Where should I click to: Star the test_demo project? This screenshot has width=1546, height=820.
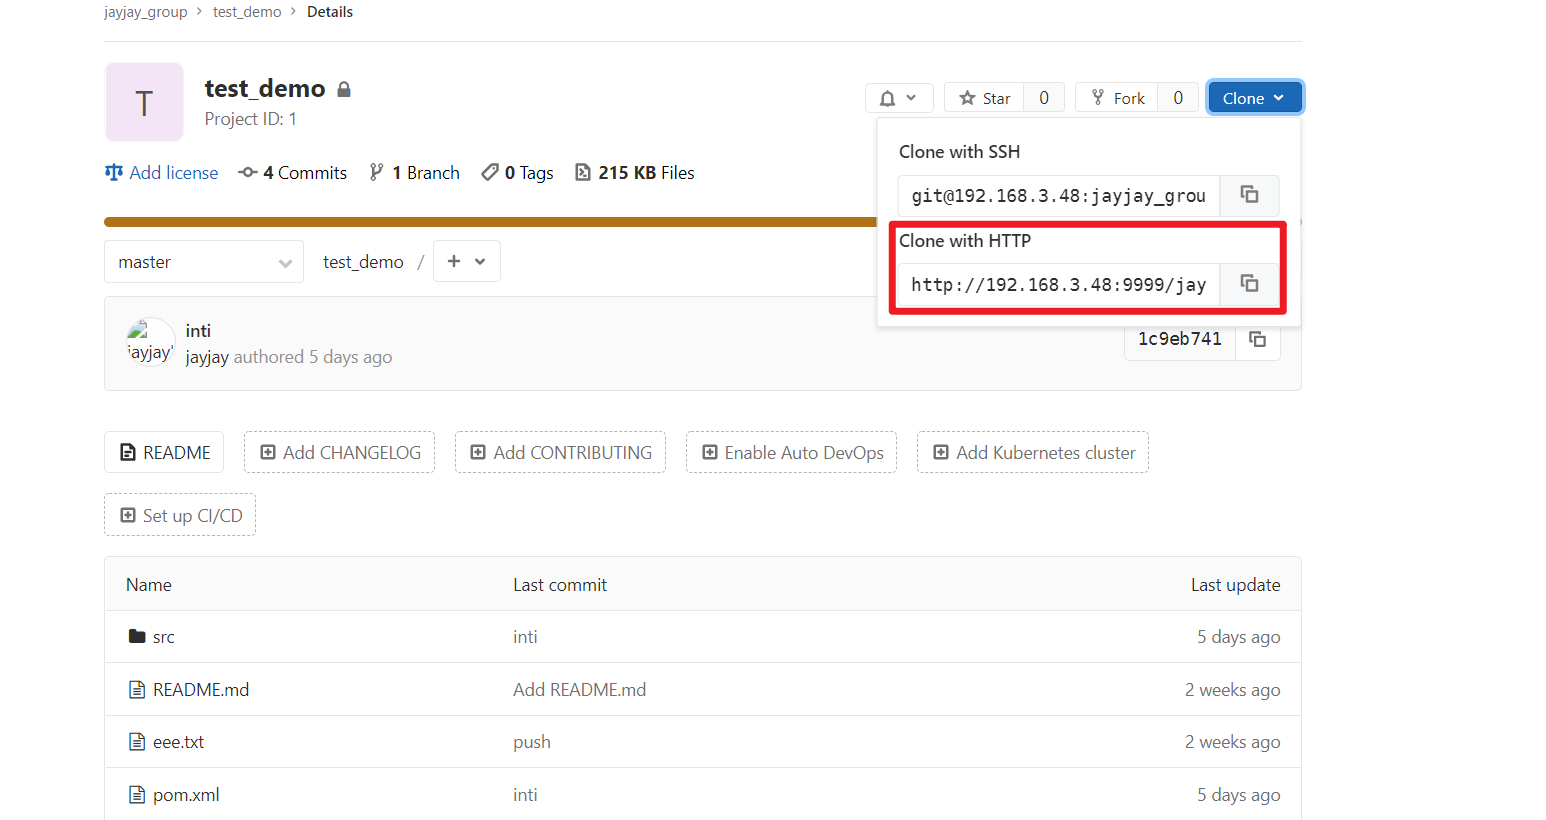click(x=984, y=98)
